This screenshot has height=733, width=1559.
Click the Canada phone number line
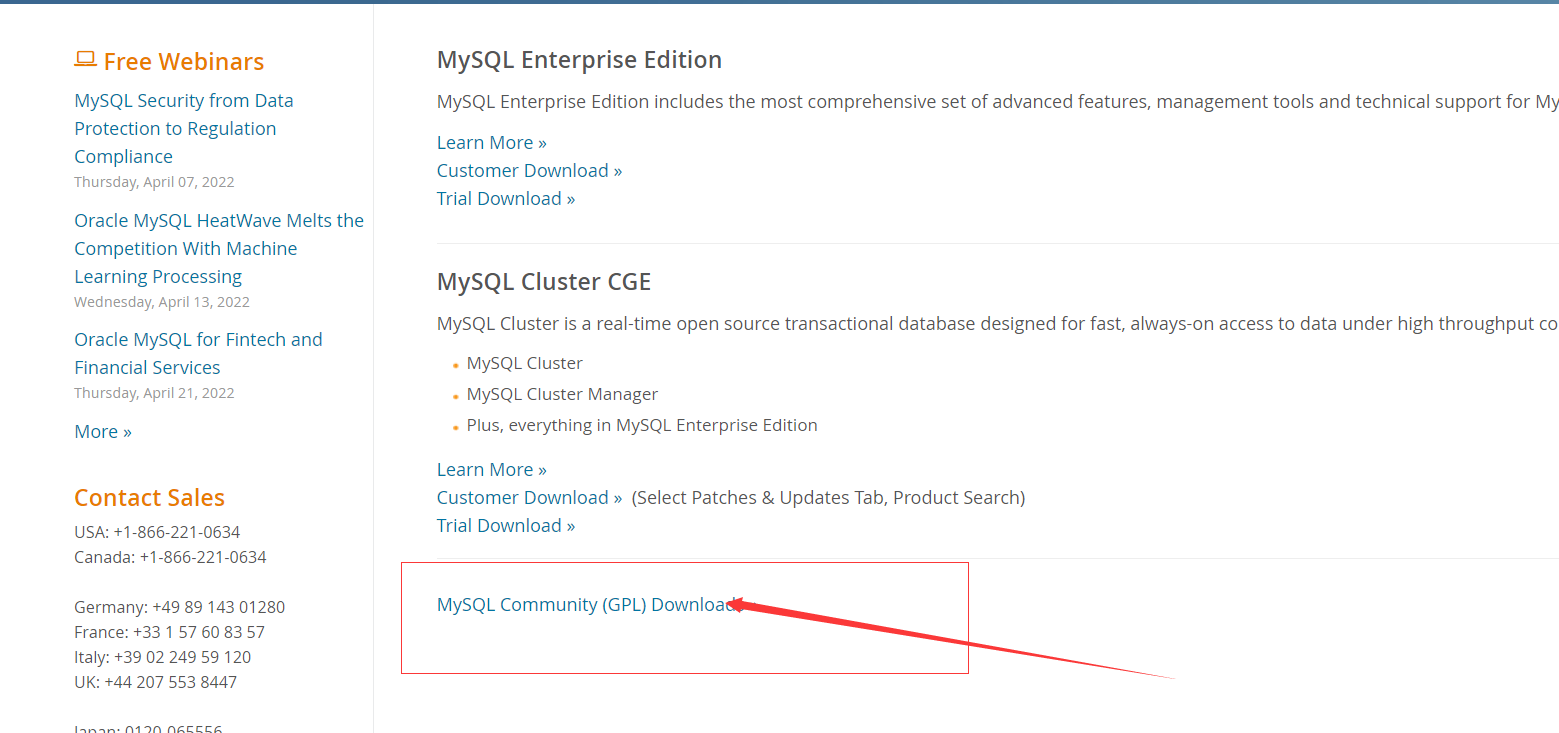(x=170, y=557)
